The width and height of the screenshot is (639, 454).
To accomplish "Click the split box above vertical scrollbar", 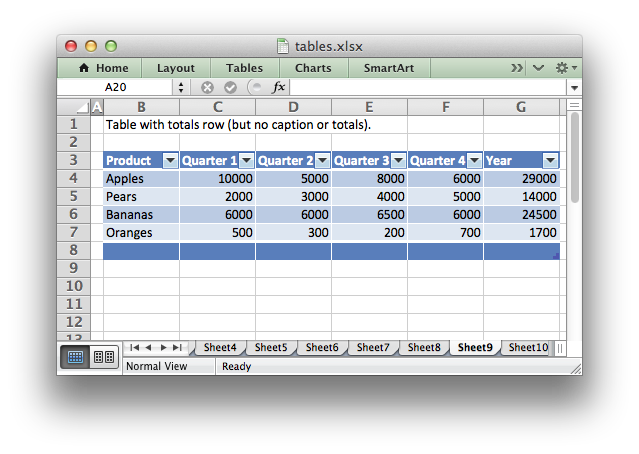I will click(x=575, y=106).
